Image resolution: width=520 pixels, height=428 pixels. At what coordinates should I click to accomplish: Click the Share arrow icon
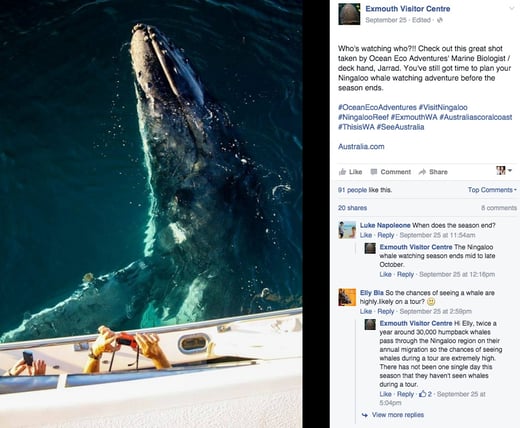[x=422, y=172]
